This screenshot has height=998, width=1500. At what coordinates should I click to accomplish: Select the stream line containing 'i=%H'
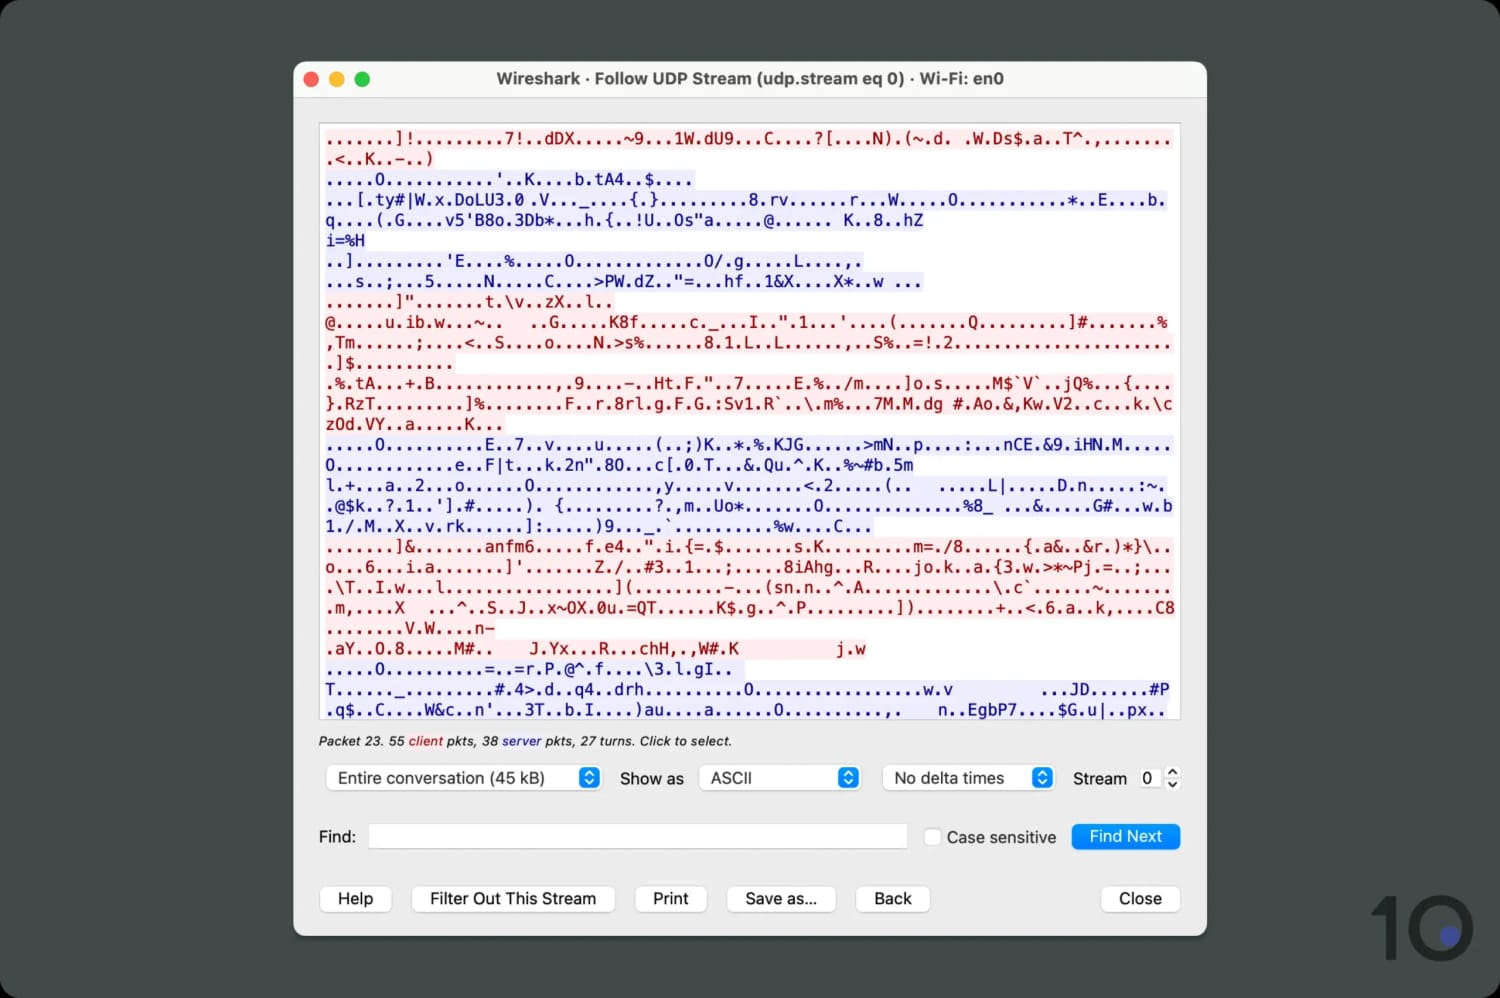[x=346, y=241]
